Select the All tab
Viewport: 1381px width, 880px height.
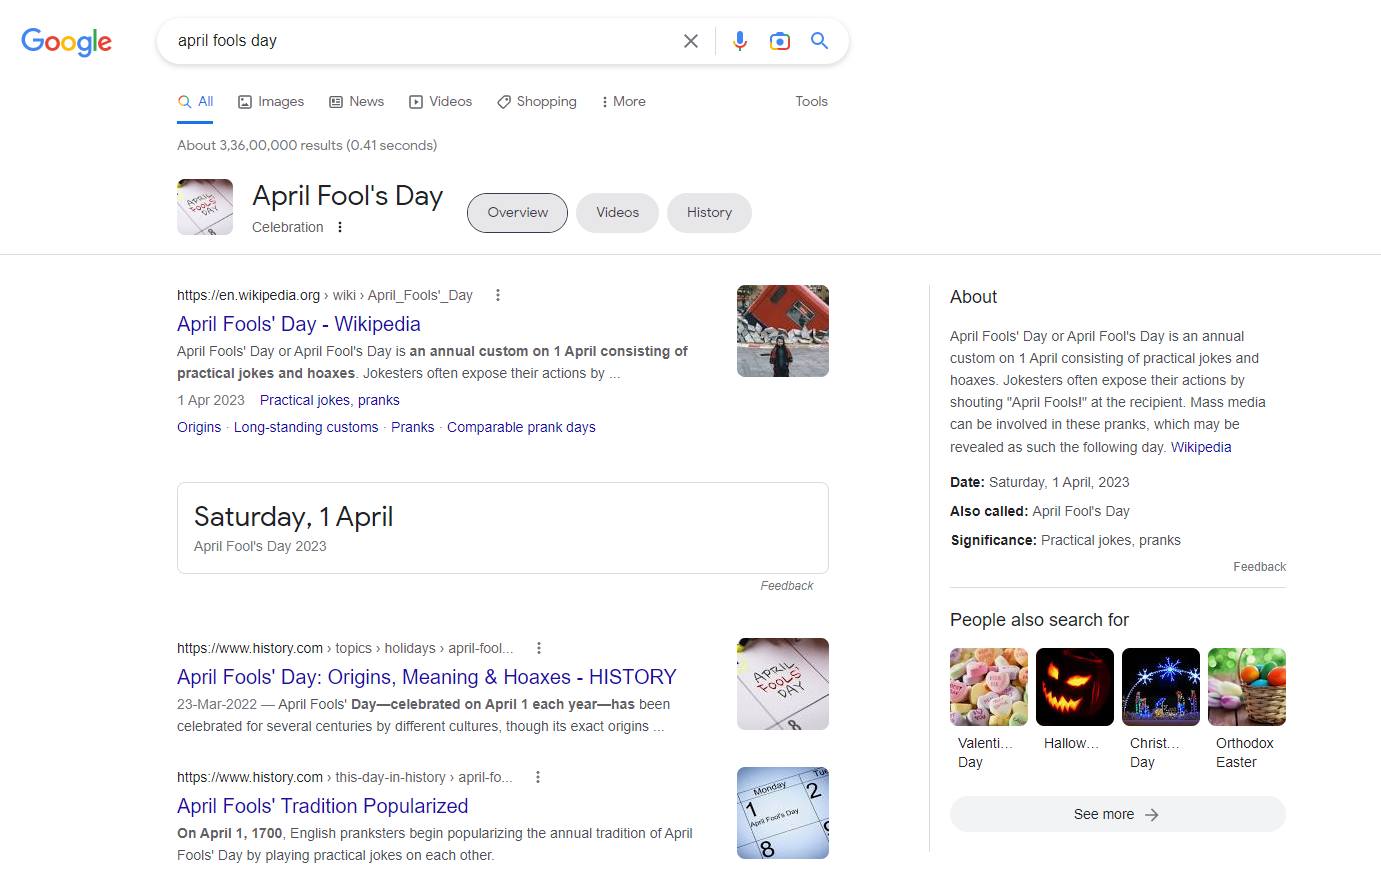click(x=195, y=102)
